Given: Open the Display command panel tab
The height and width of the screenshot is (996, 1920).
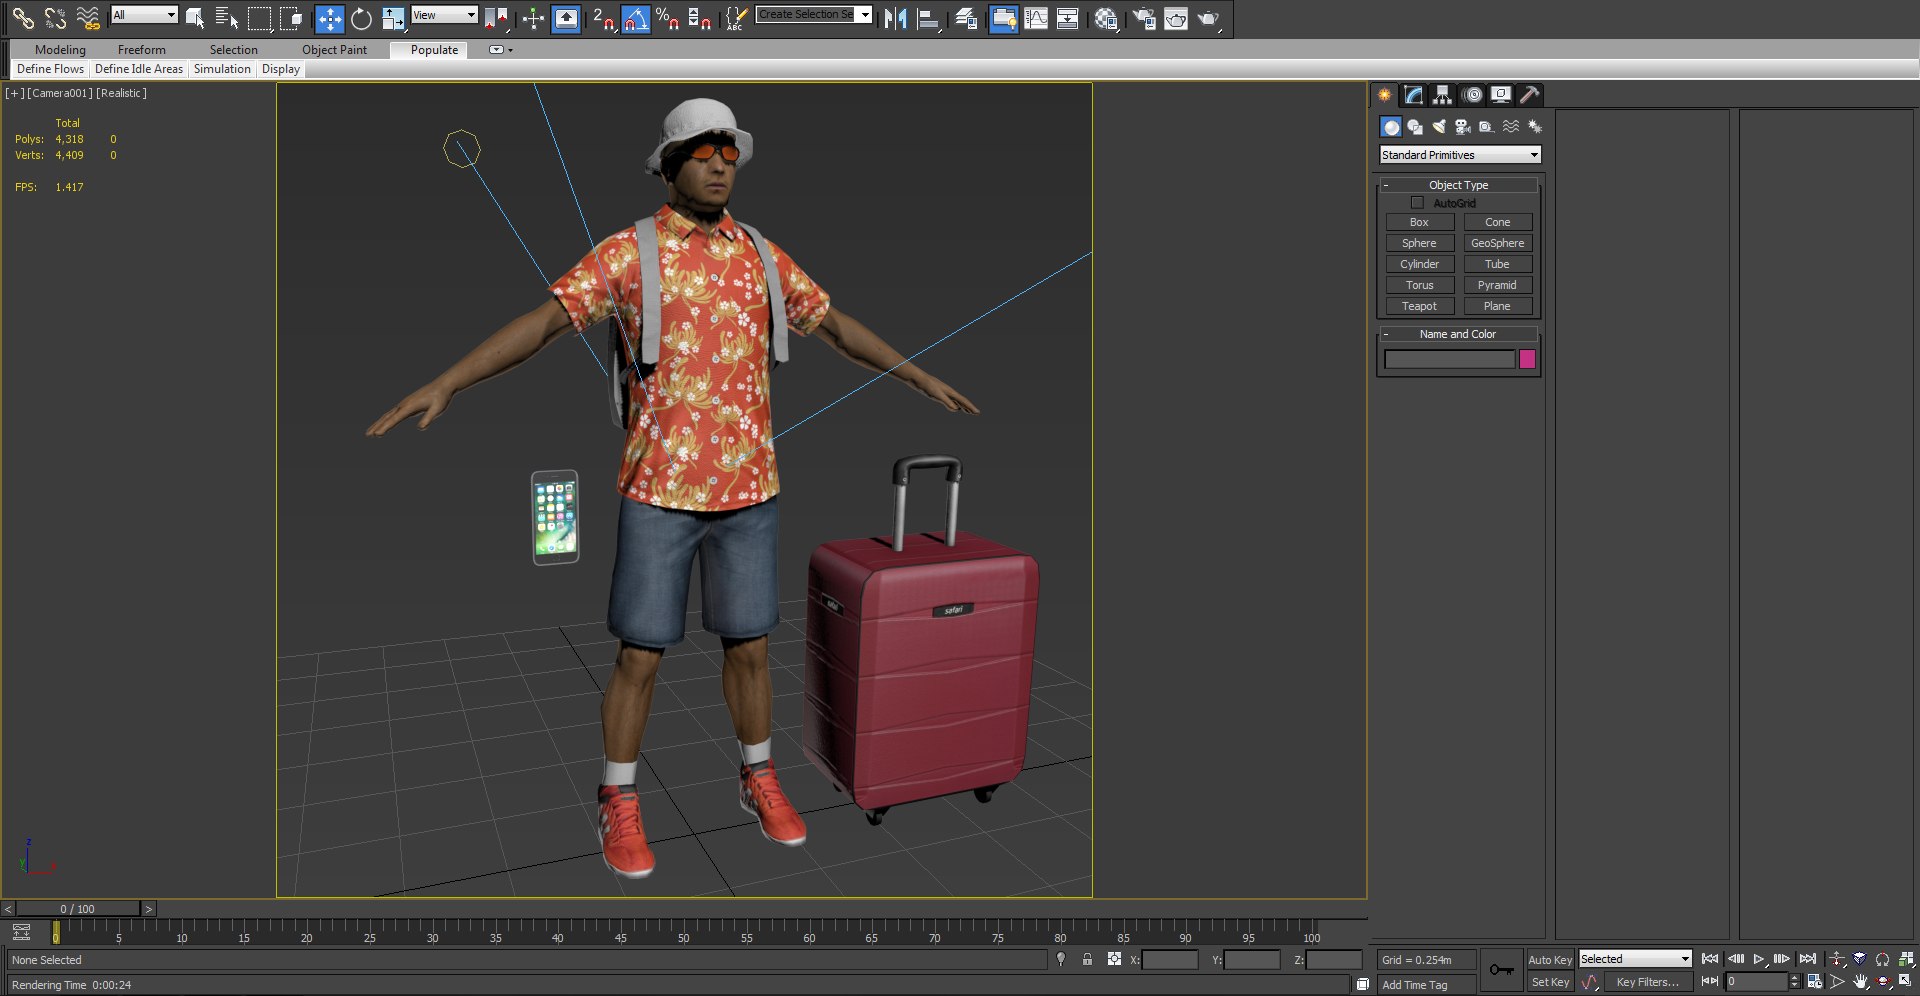Looking at the screenshot, I should [x=1501, y=95].
